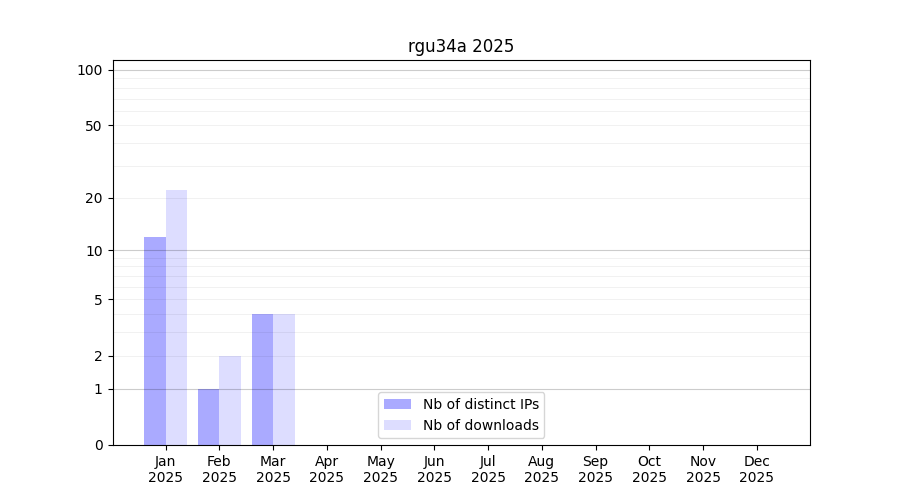Click the Jan distinct IPs bar
The height and width of the screenshot is (500, 900).
[x=155, y=341]
